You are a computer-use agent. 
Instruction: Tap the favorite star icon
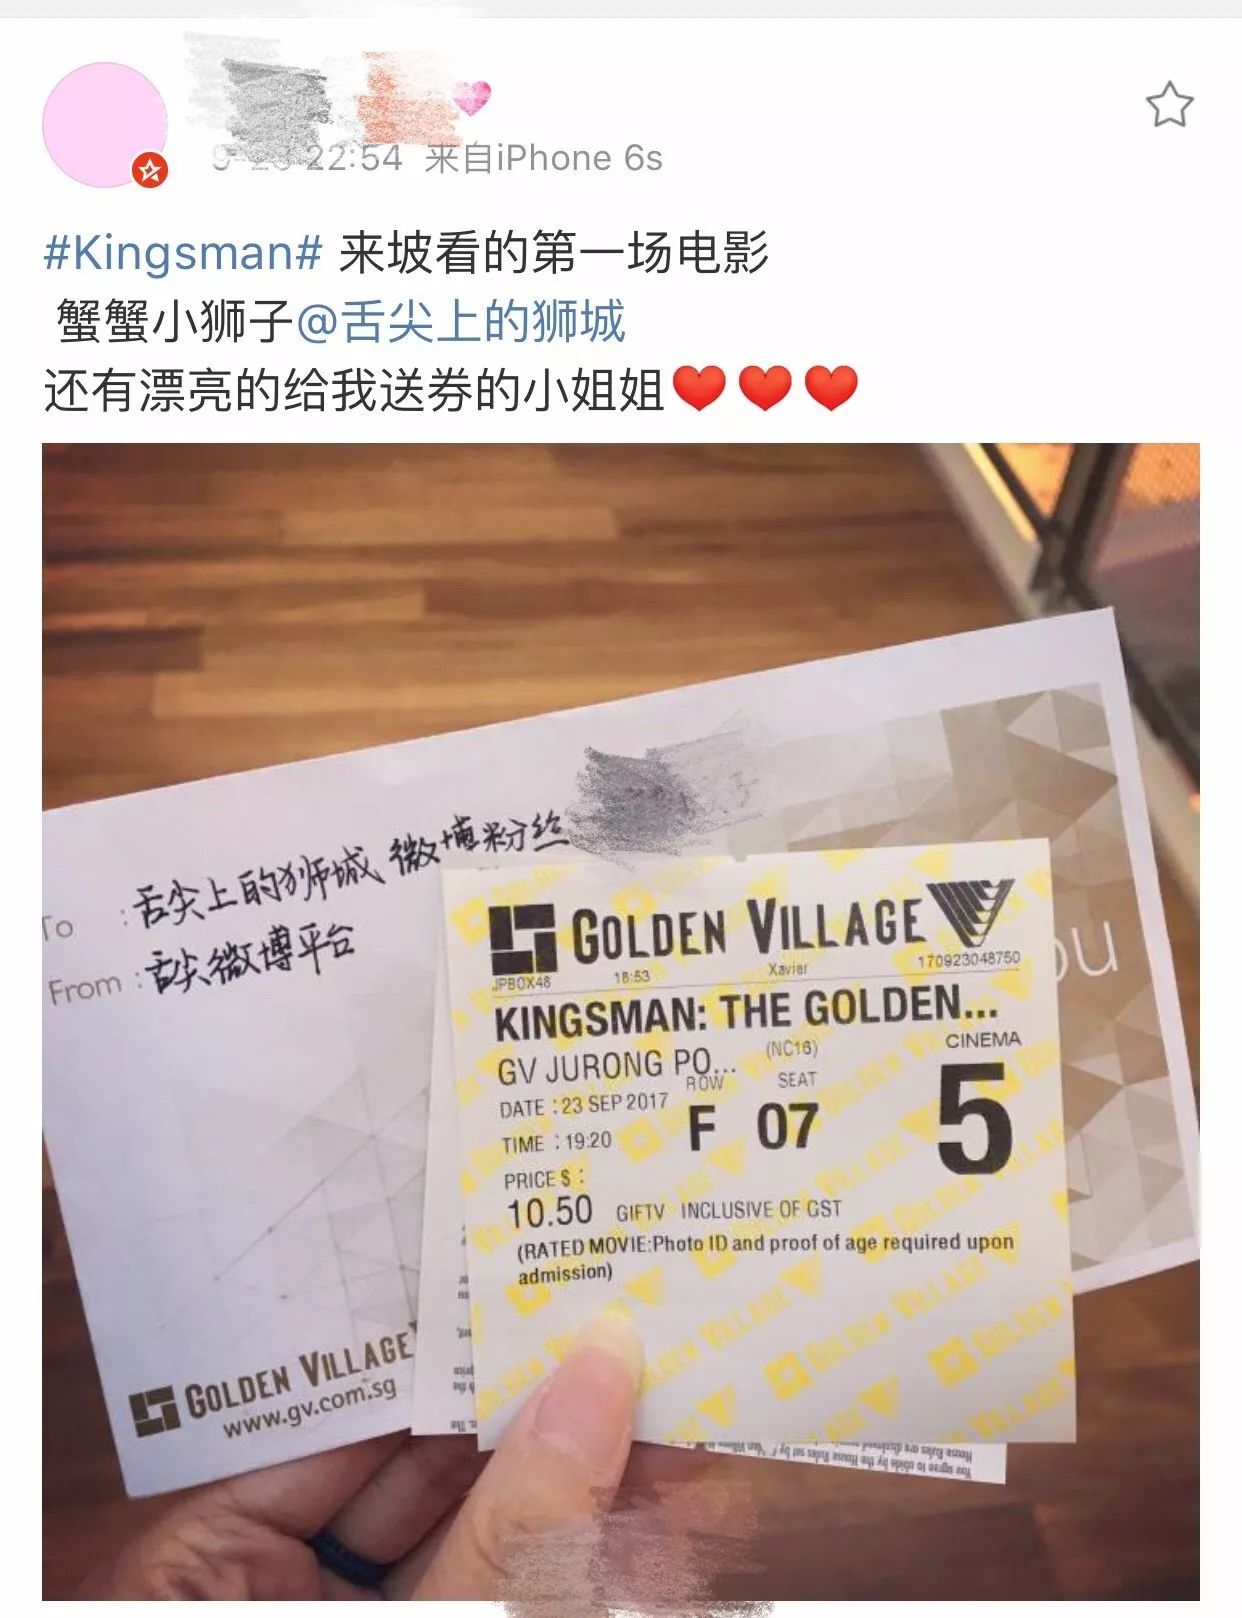(1169, 105)
